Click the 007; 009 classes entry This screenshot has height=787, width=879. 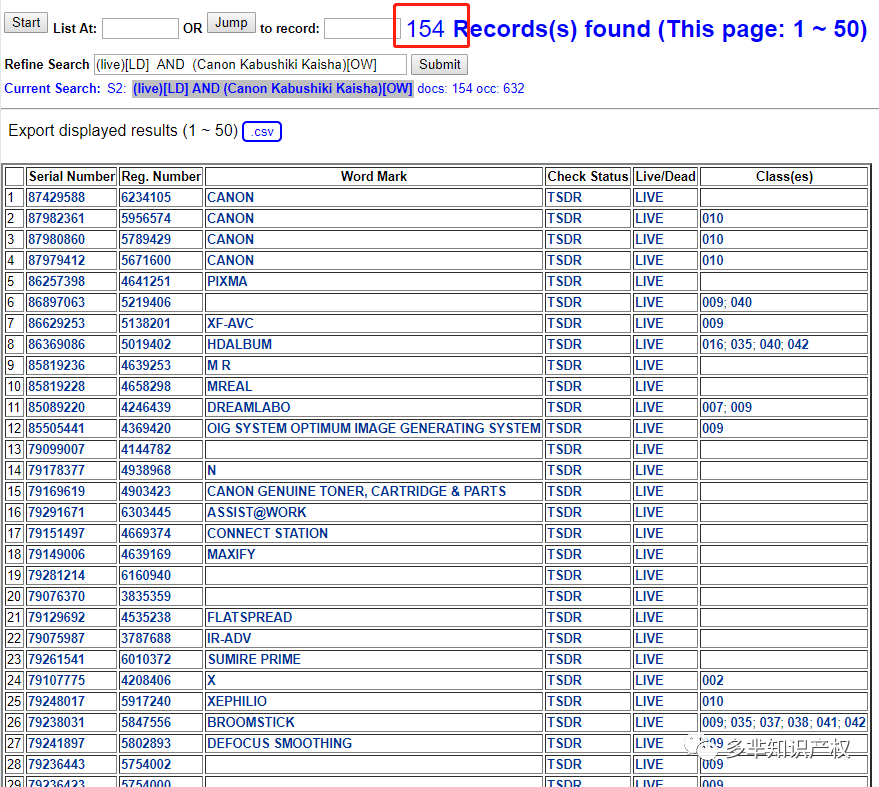click(727, 408)
